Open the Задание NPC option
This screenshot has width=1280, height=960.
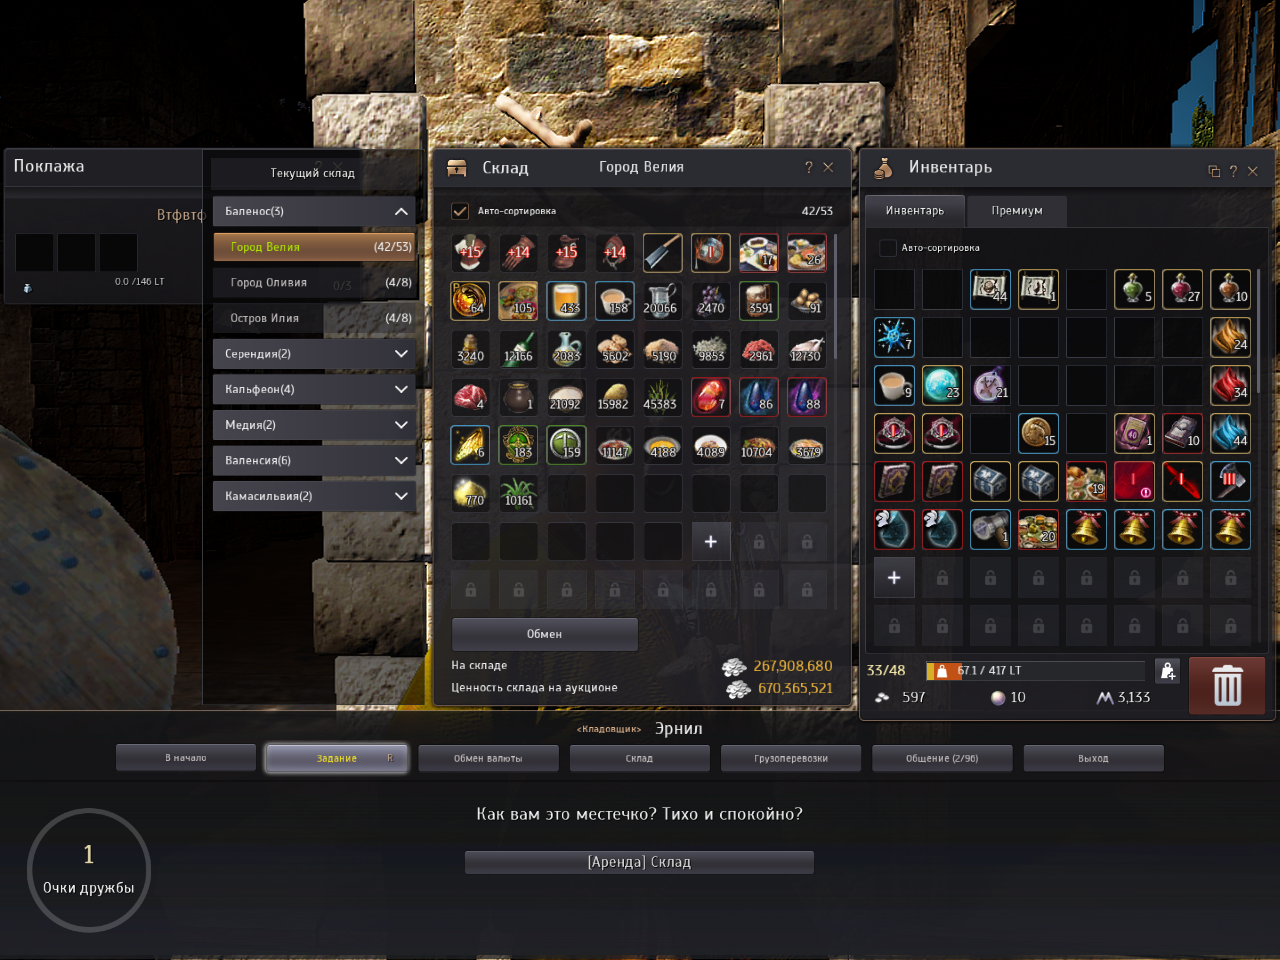(x=337, y=758)
